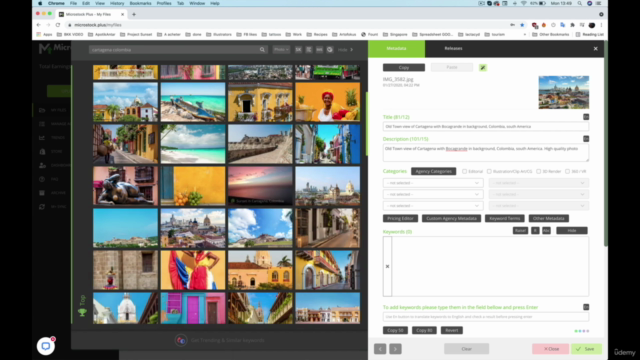Go to previous file with left arrow

pyautogui.click(x=380, y=349)
